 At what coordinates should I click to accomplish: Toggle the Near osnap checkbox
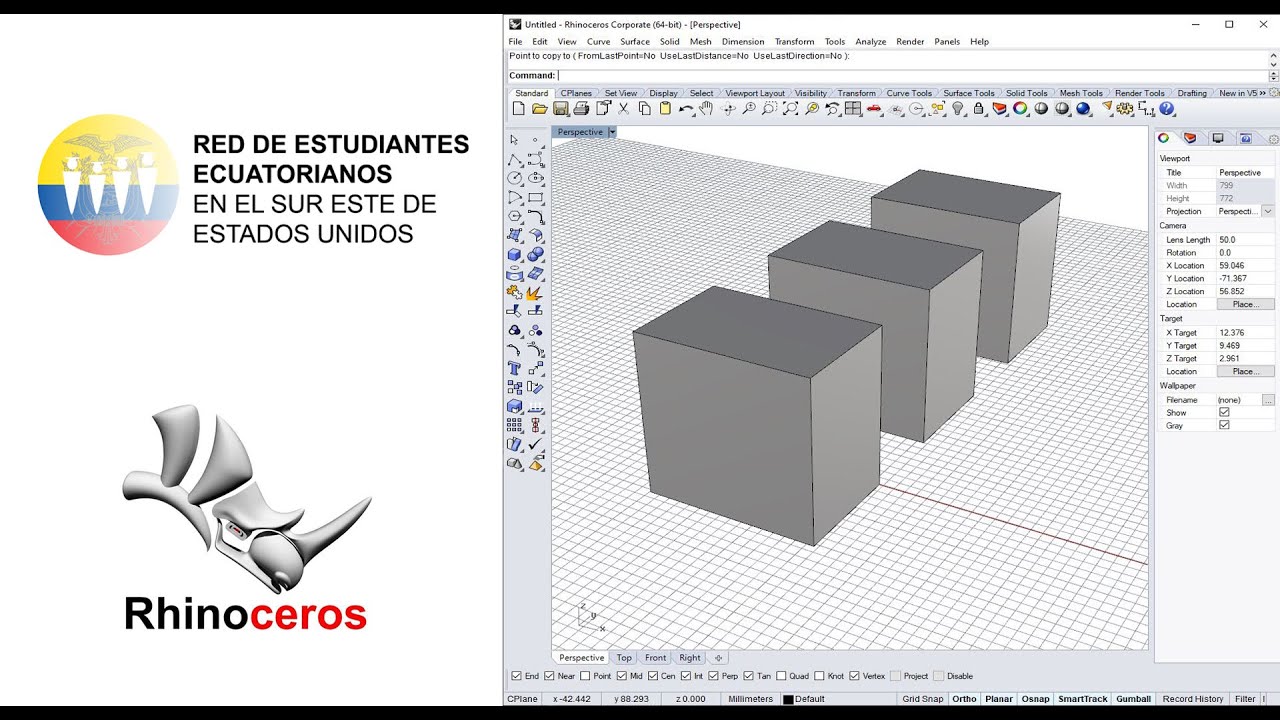(549, 676)
